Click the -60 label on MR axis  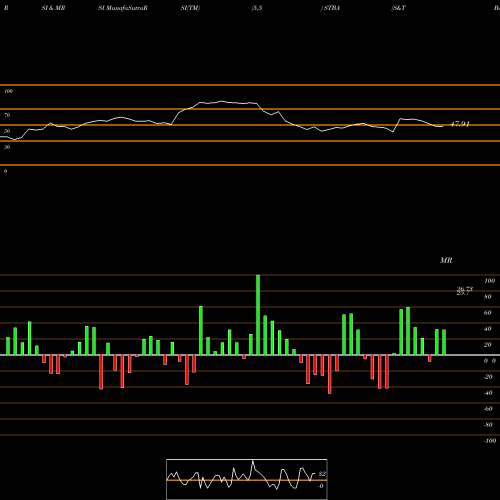(x=488, y=409)
